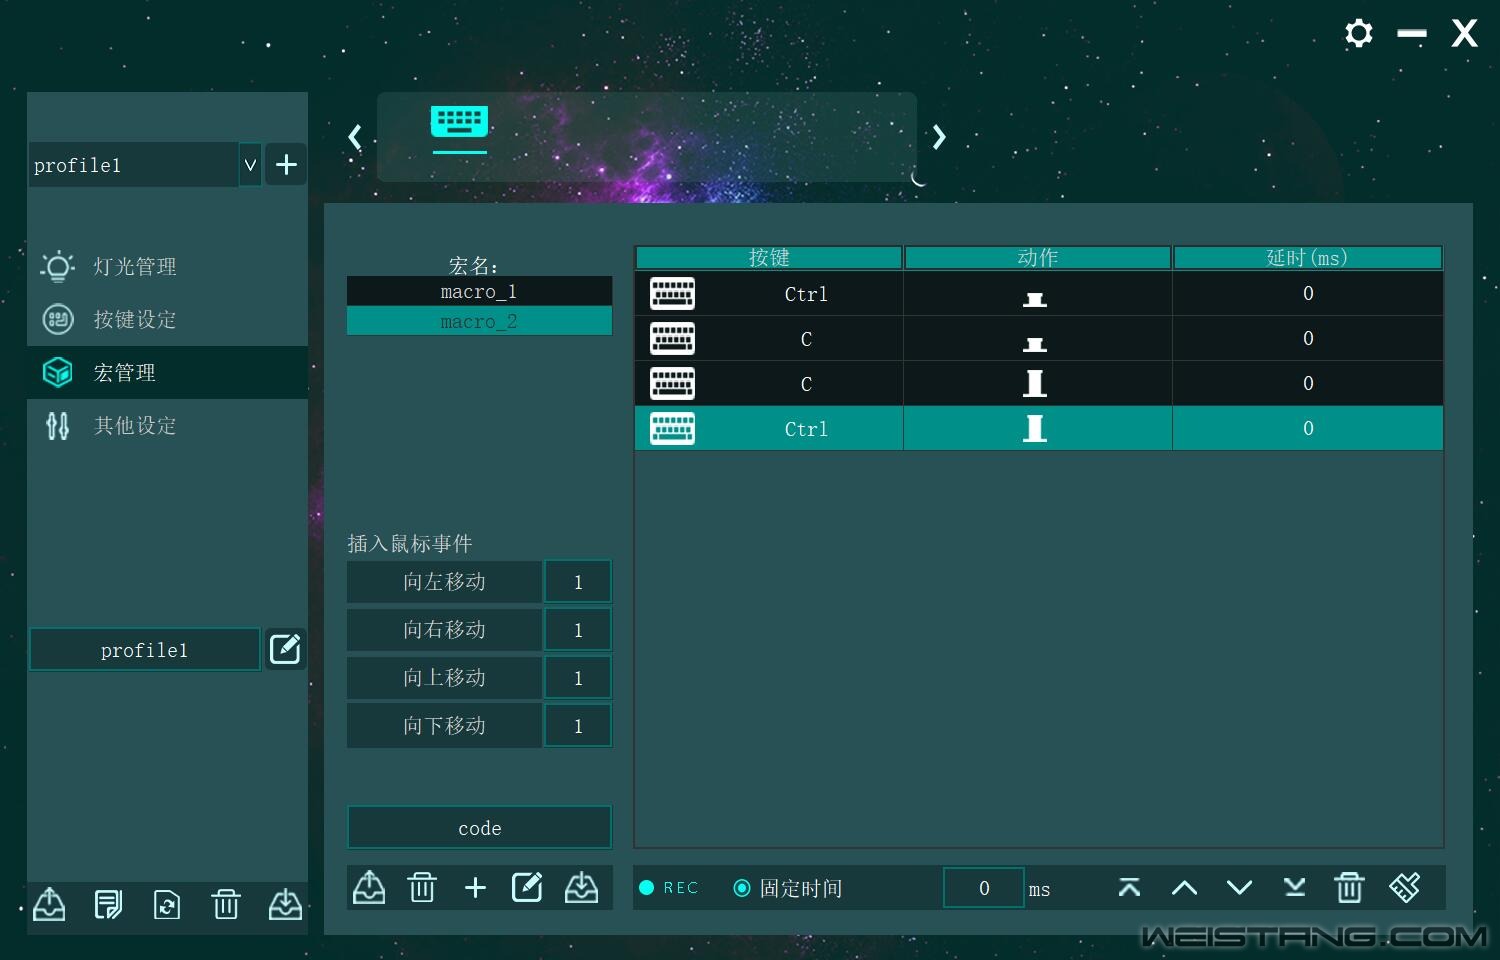The image size is (1500, 960).
Task: Click the profile1 name field in sidebar
Action: click(145, 650)
